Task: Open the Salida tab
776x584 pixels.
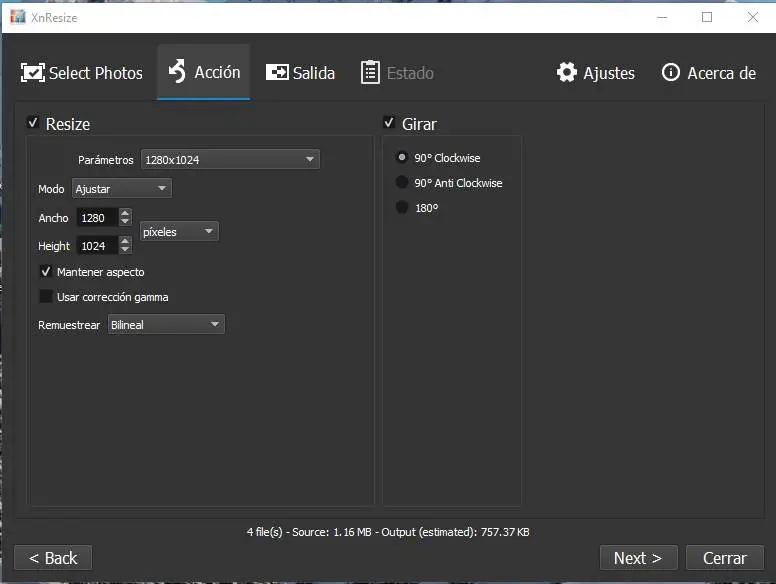Action: pos(300,73)
